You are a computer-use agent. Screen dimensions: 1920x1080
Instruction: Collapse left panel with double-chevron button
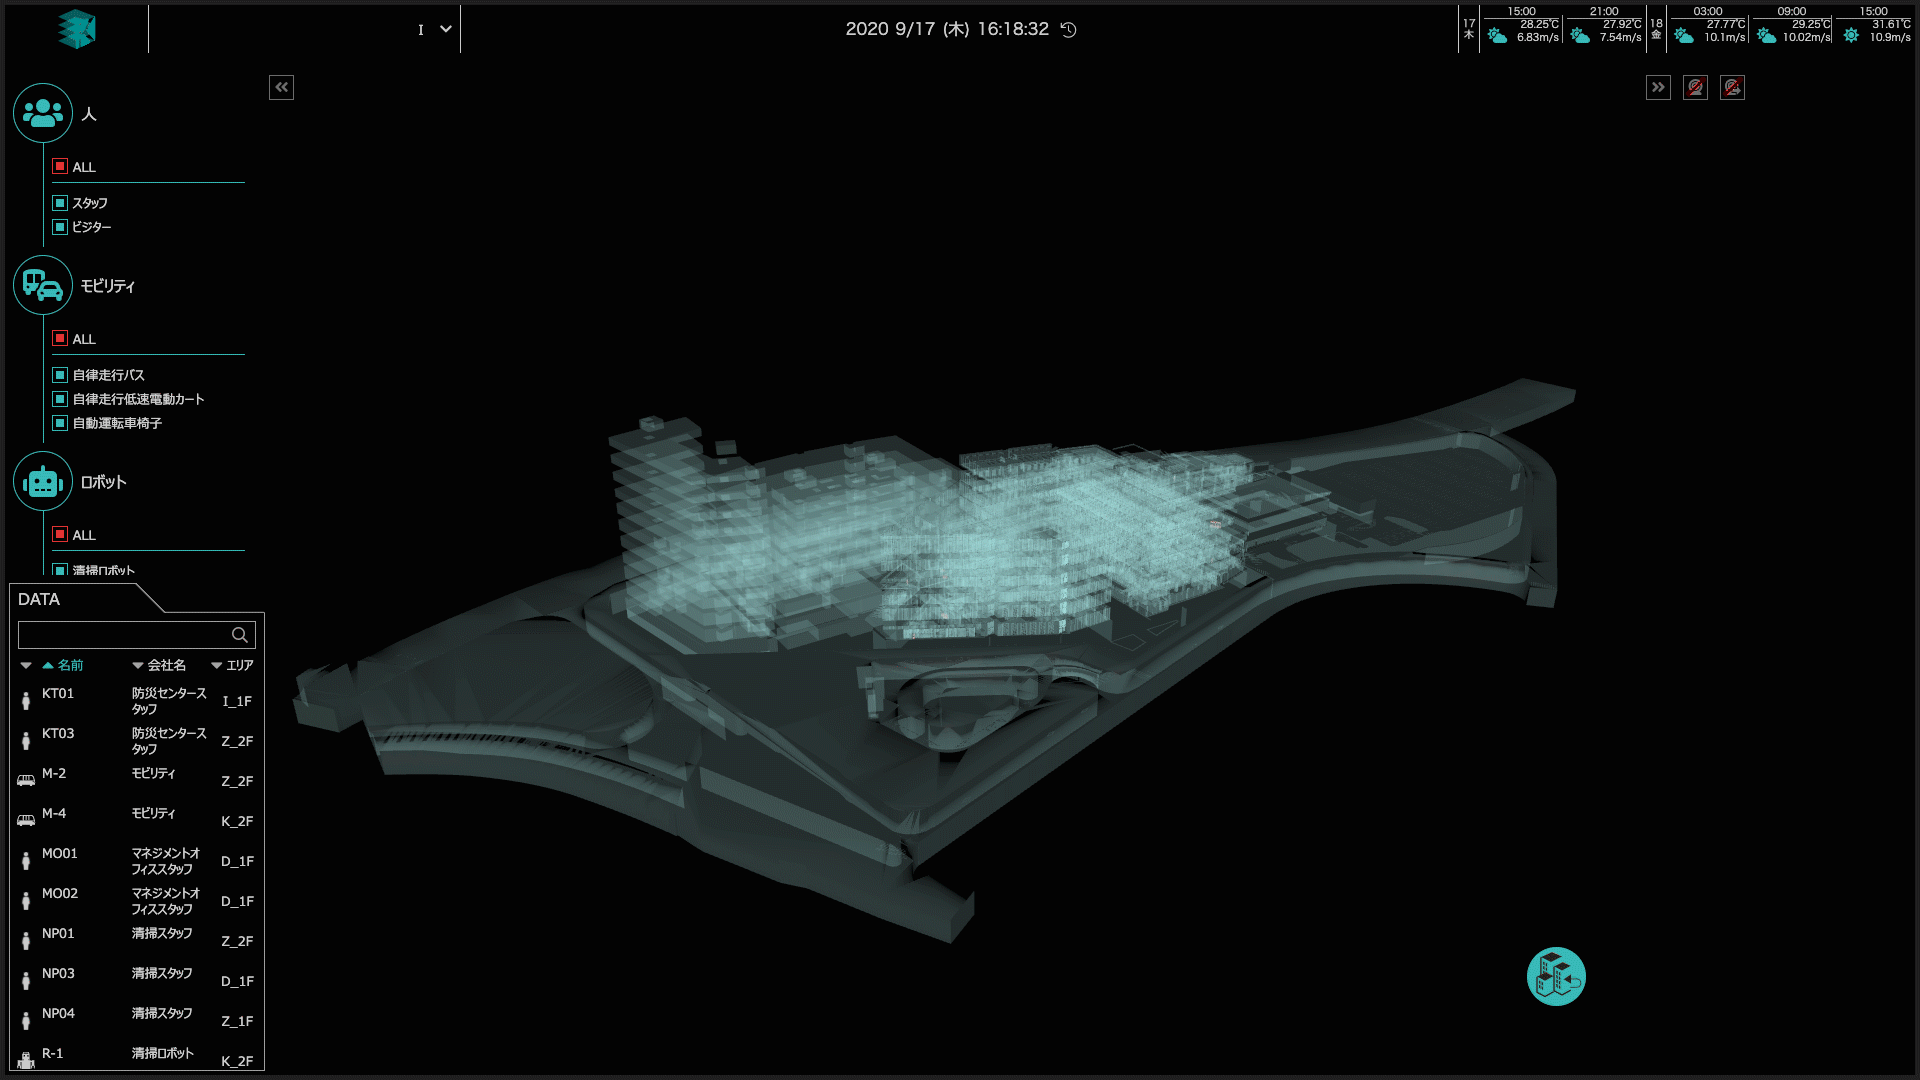281,87
